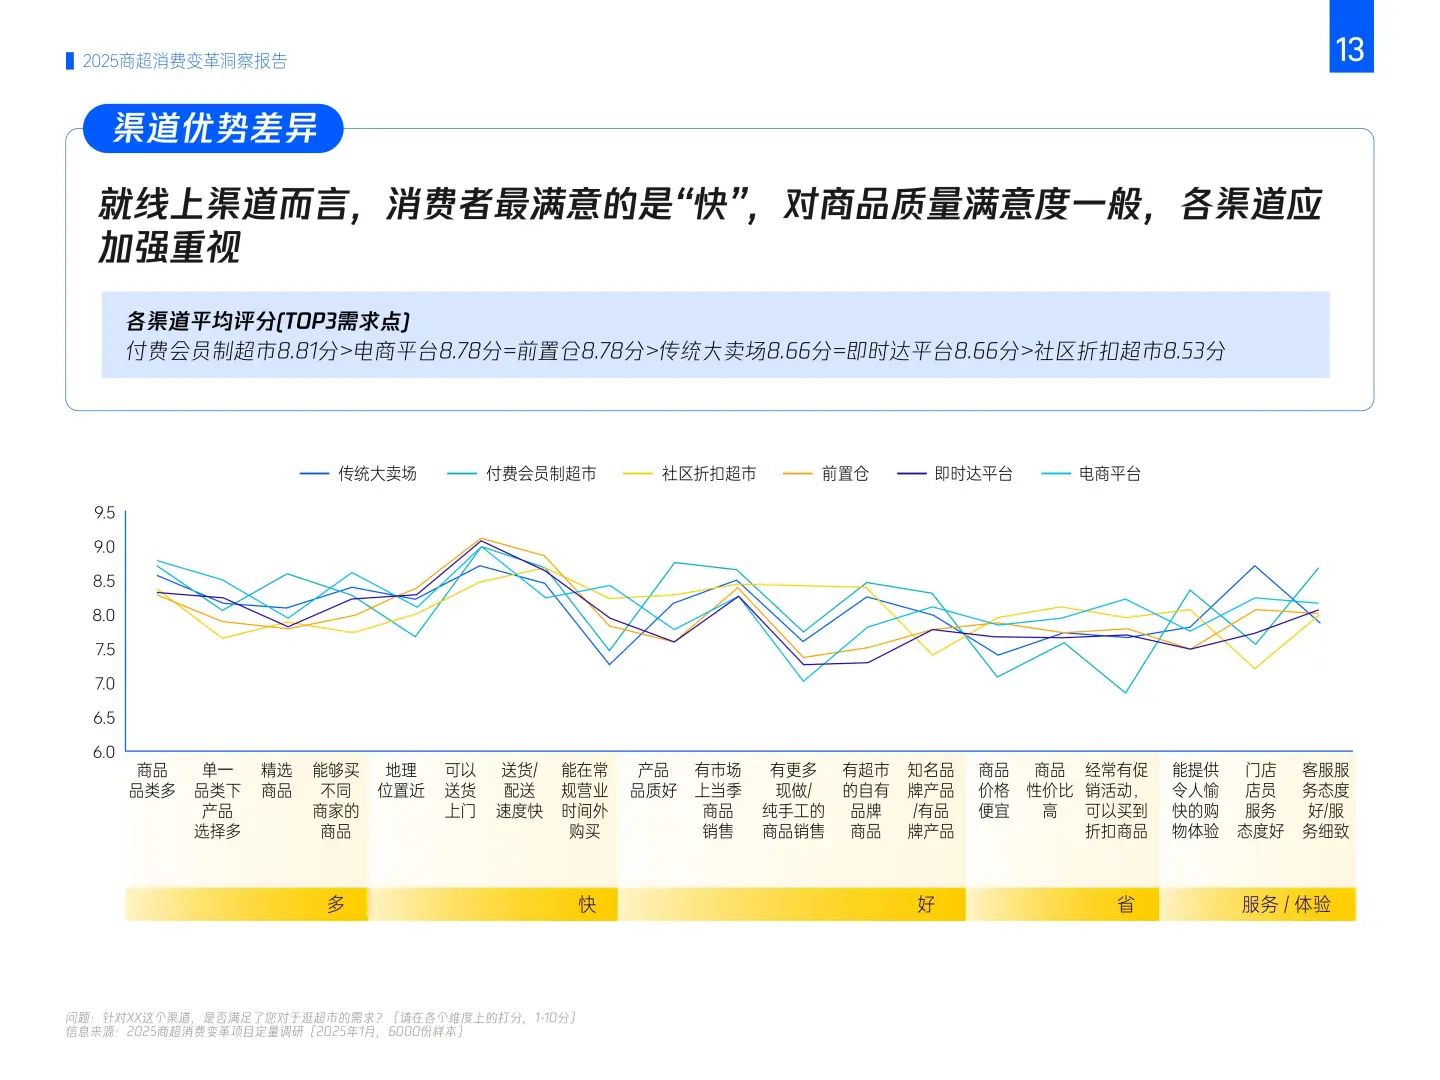The image size is (1440, 1080).
Task: Click the 8.0 y-axis label
Action: pyautogui.click(x=104, y=615)
